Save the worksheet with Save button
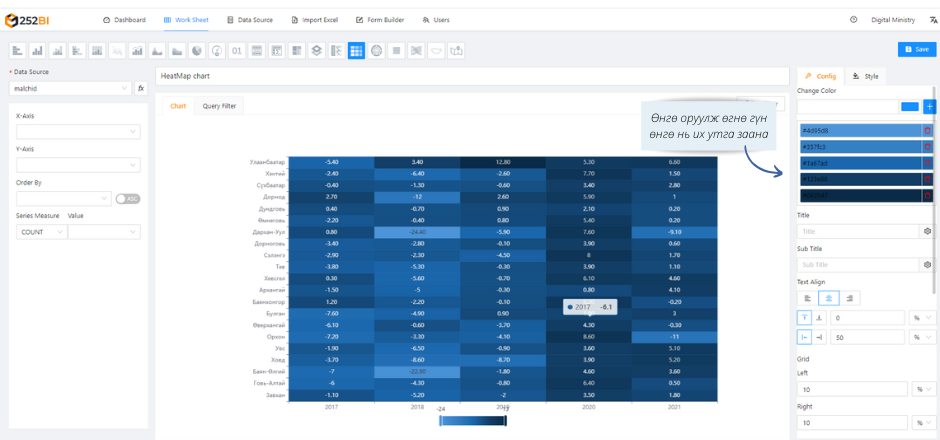 pos(917,49)
